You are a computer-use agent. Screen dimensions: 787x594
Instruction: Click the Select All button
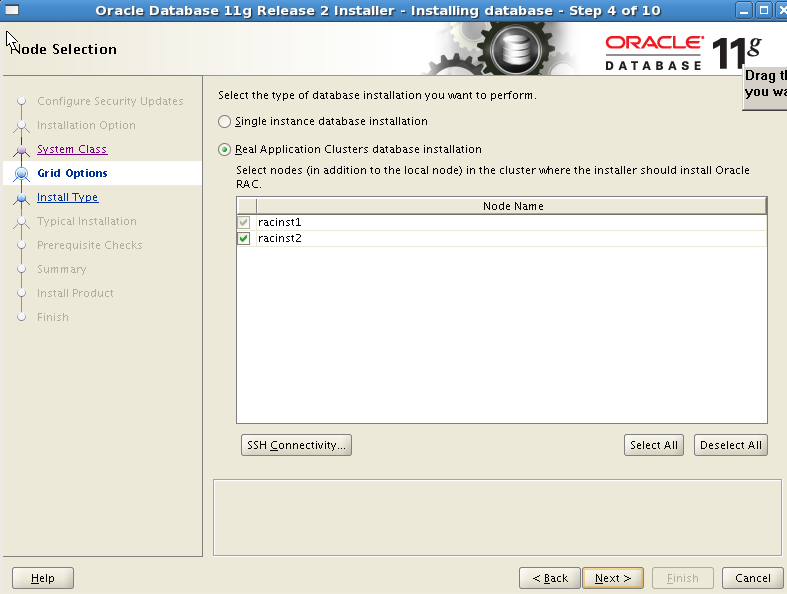pyautogui.click(x=653, y=445)
